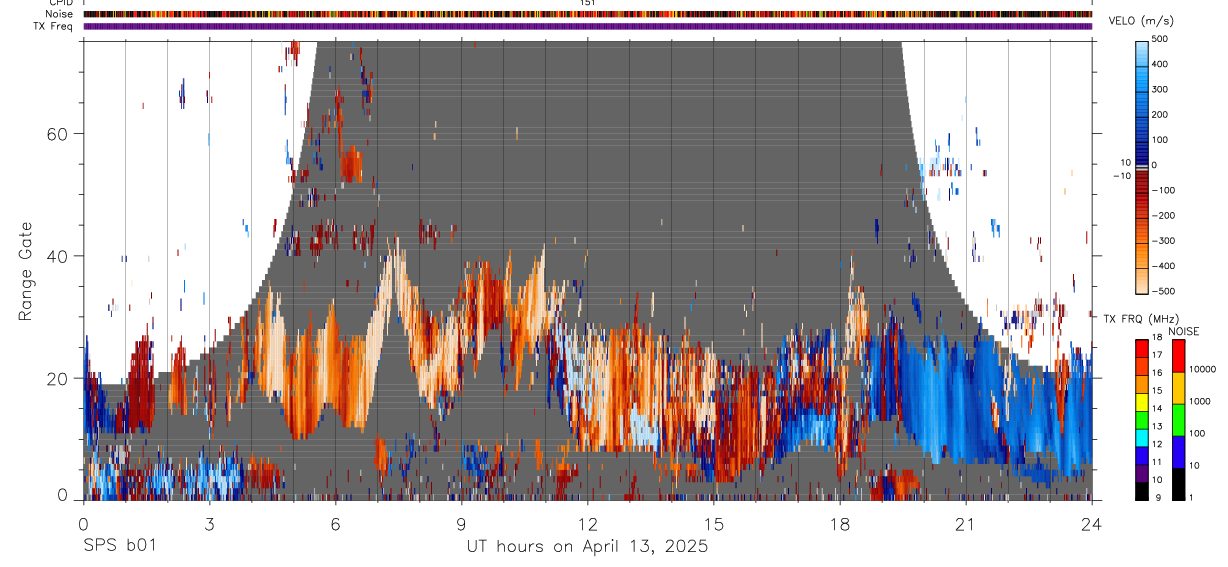Viewport: 1228px width, 567px height.
Task: Click the -10 label beside velocity scale
Action: click(x=1120, y=176)
